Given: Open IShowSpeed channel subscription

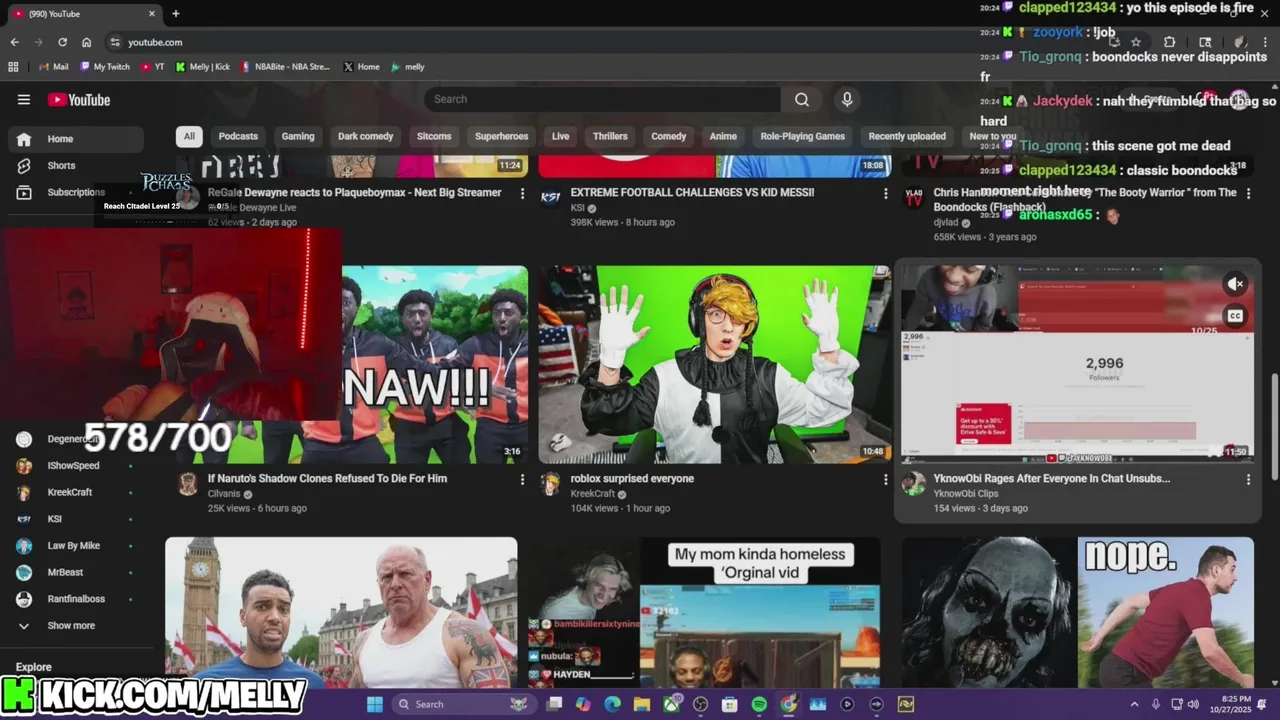Looking at the screenshot, I should [x=76, y=465].
